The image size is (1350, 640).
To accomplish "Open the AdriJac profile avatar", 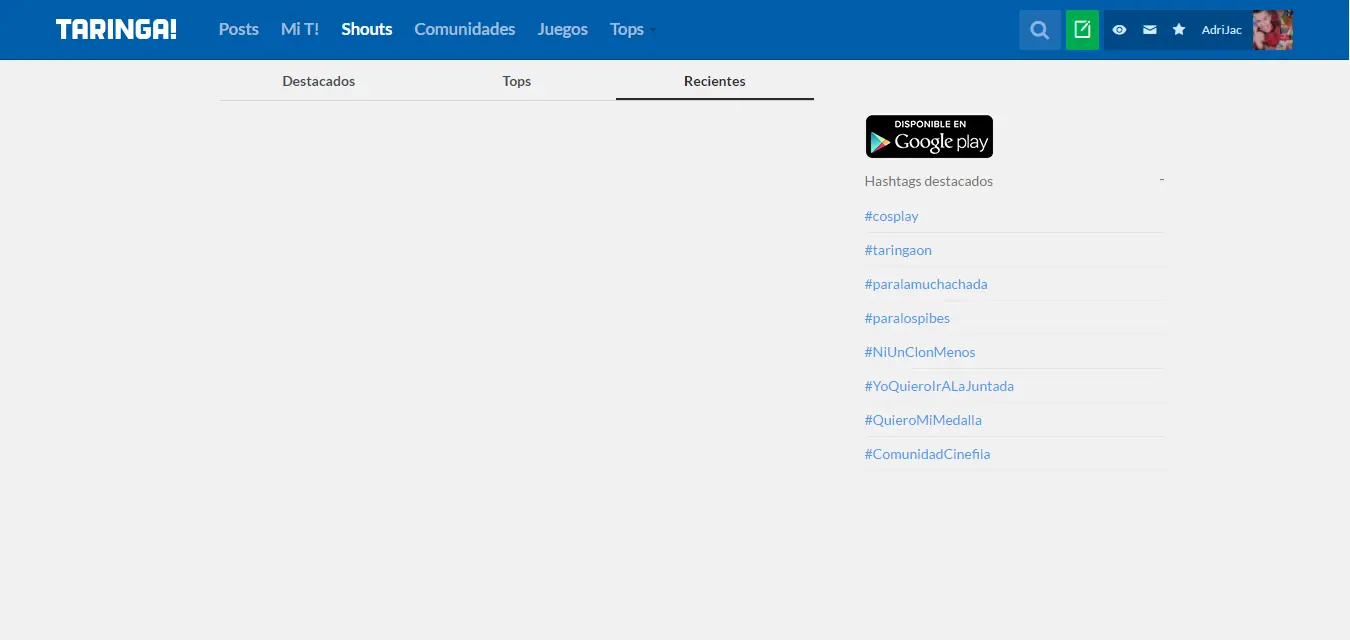I will point(1273,30).
